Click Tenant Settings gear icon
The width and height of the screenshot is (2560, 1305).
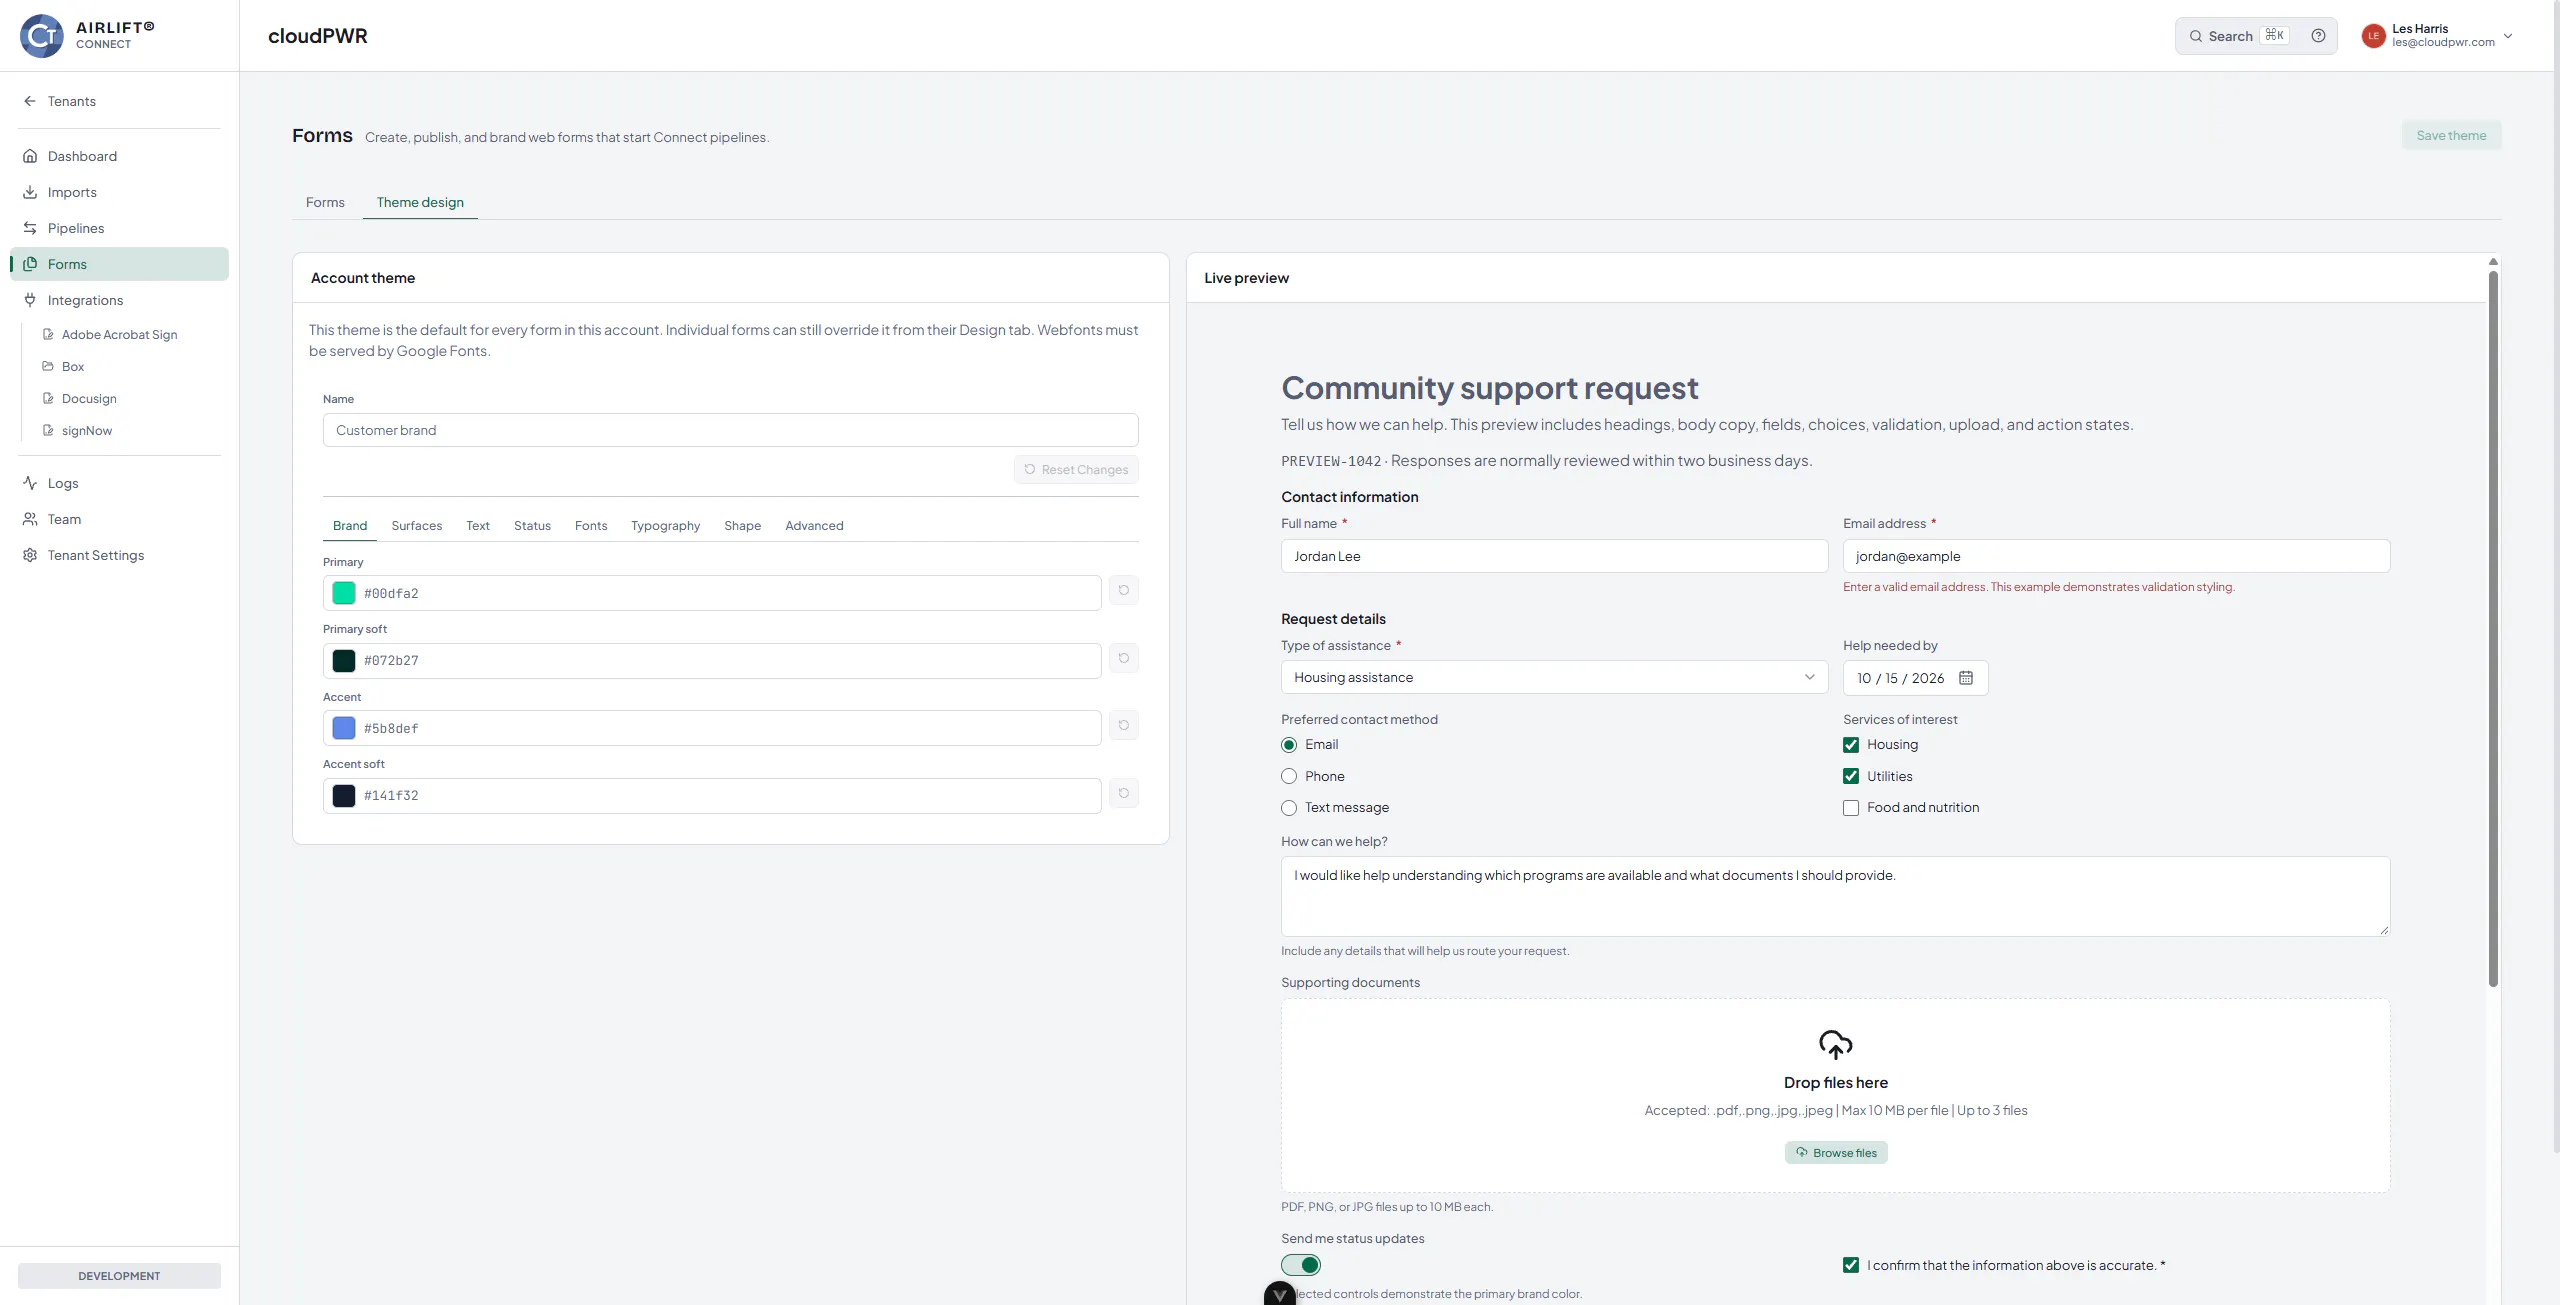coord(30,555)
